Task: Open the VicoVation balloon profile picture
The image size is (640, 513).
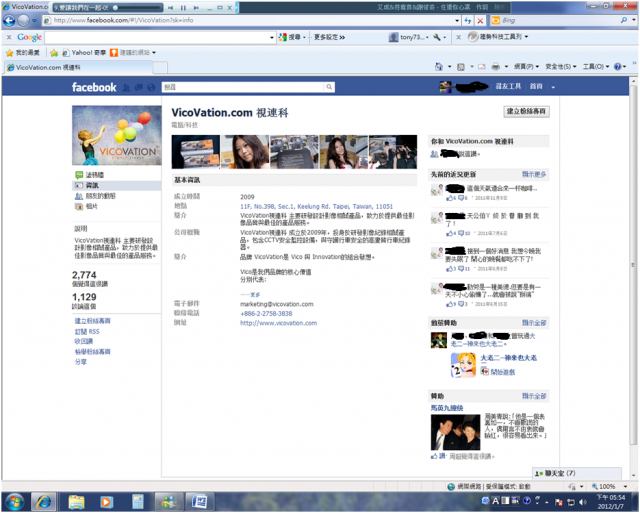Action: [x=117, y=135]
